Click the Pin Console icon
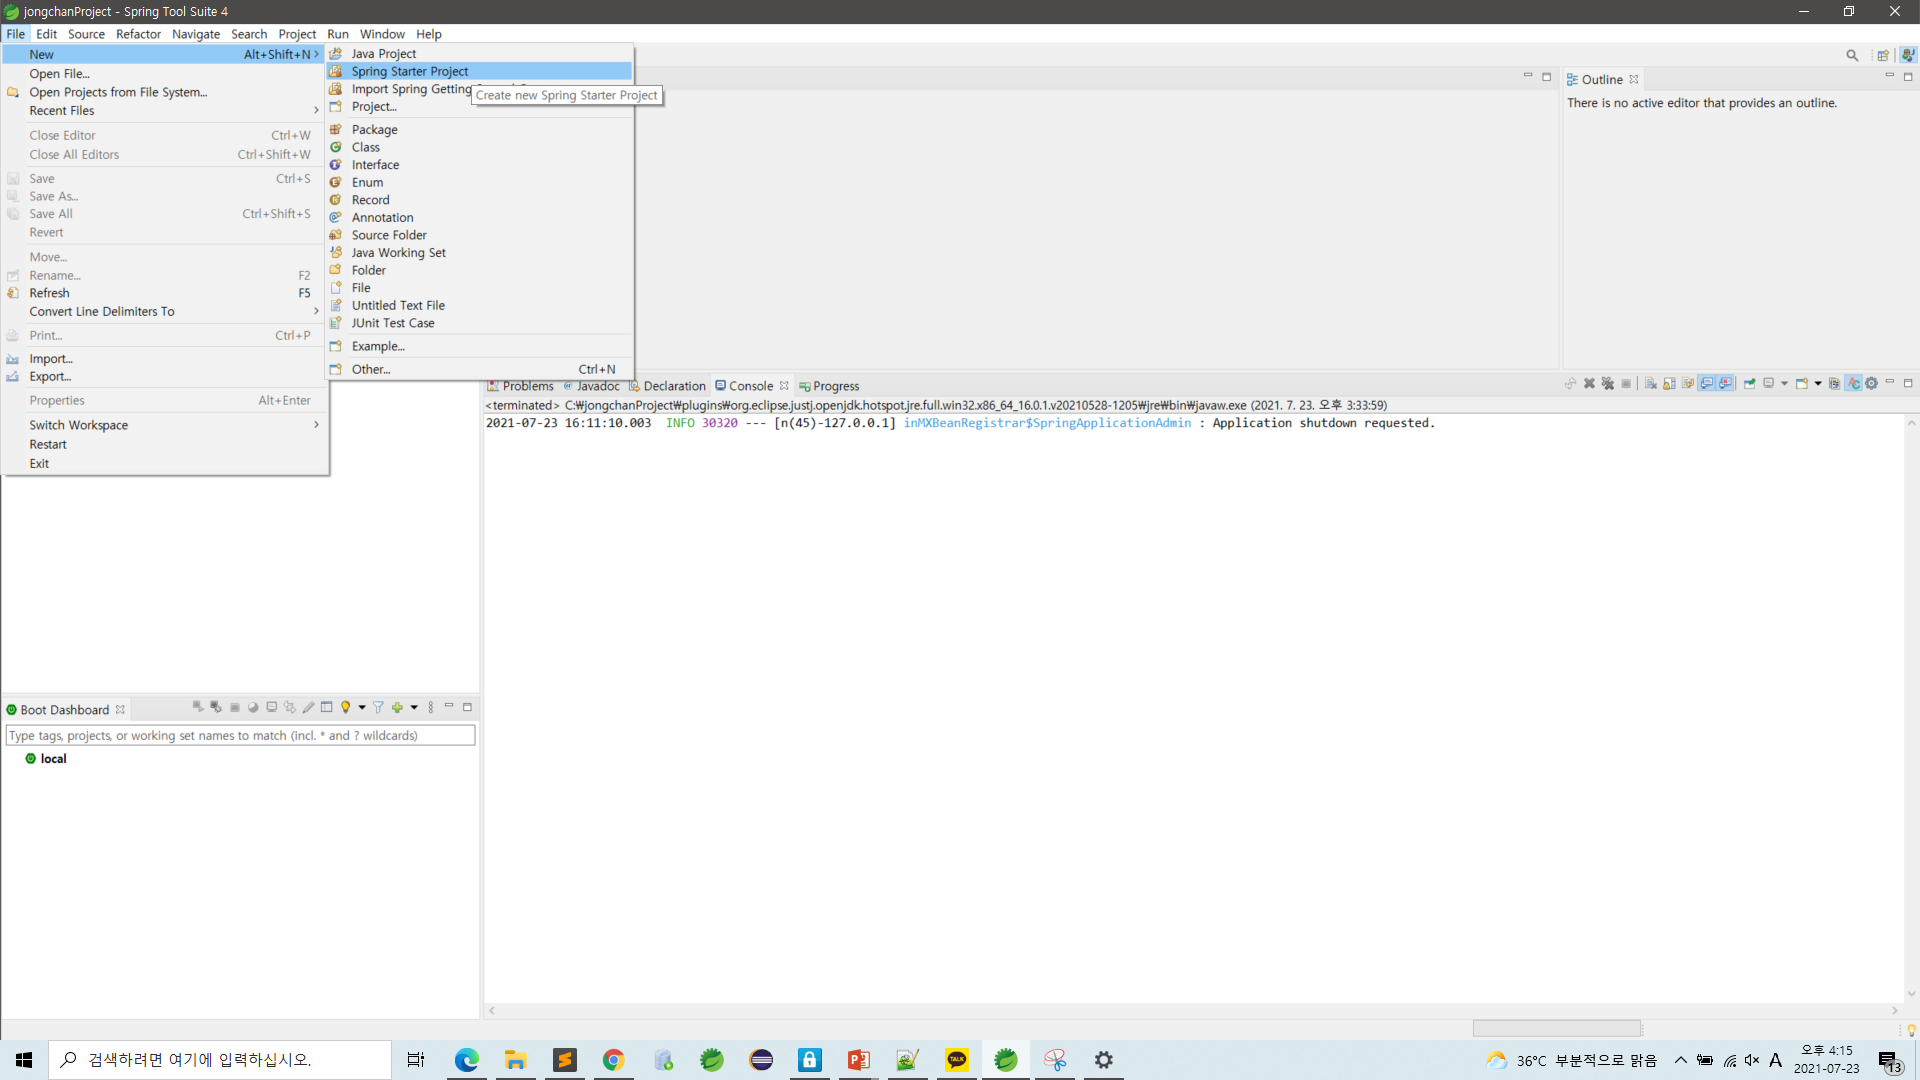Screen dimensions: 1920x1080 click(1750, 383)
